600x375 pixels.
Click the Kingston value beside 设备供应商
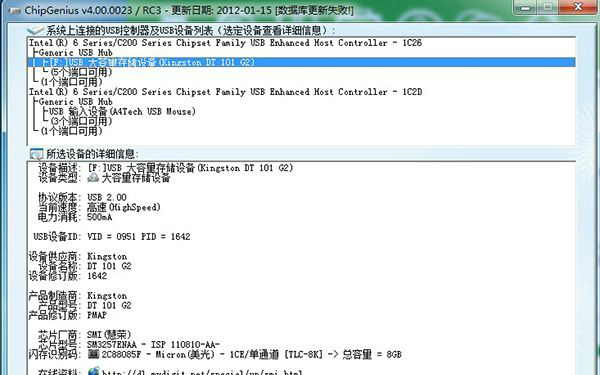(107, 256)
